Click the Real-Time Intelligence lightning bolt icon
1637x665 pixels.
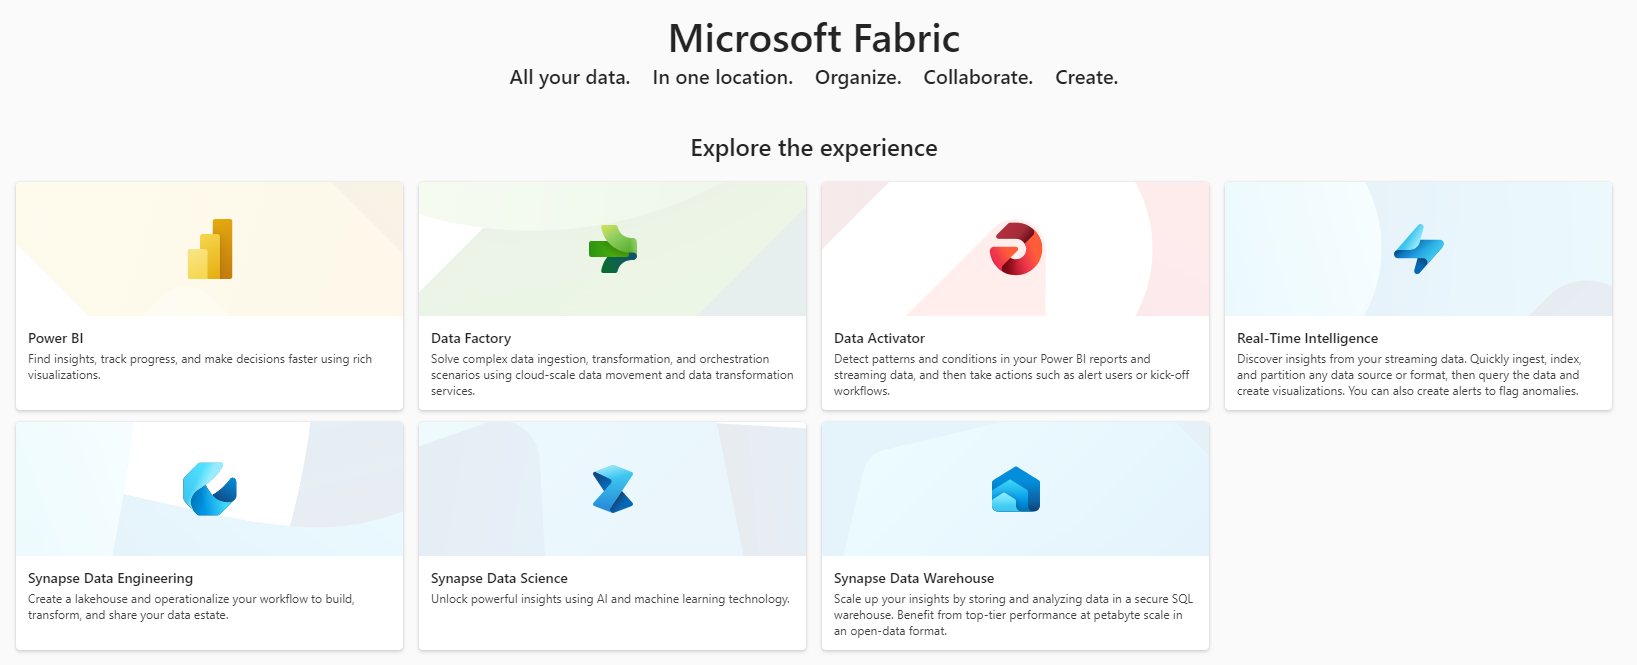point(1418,249)
